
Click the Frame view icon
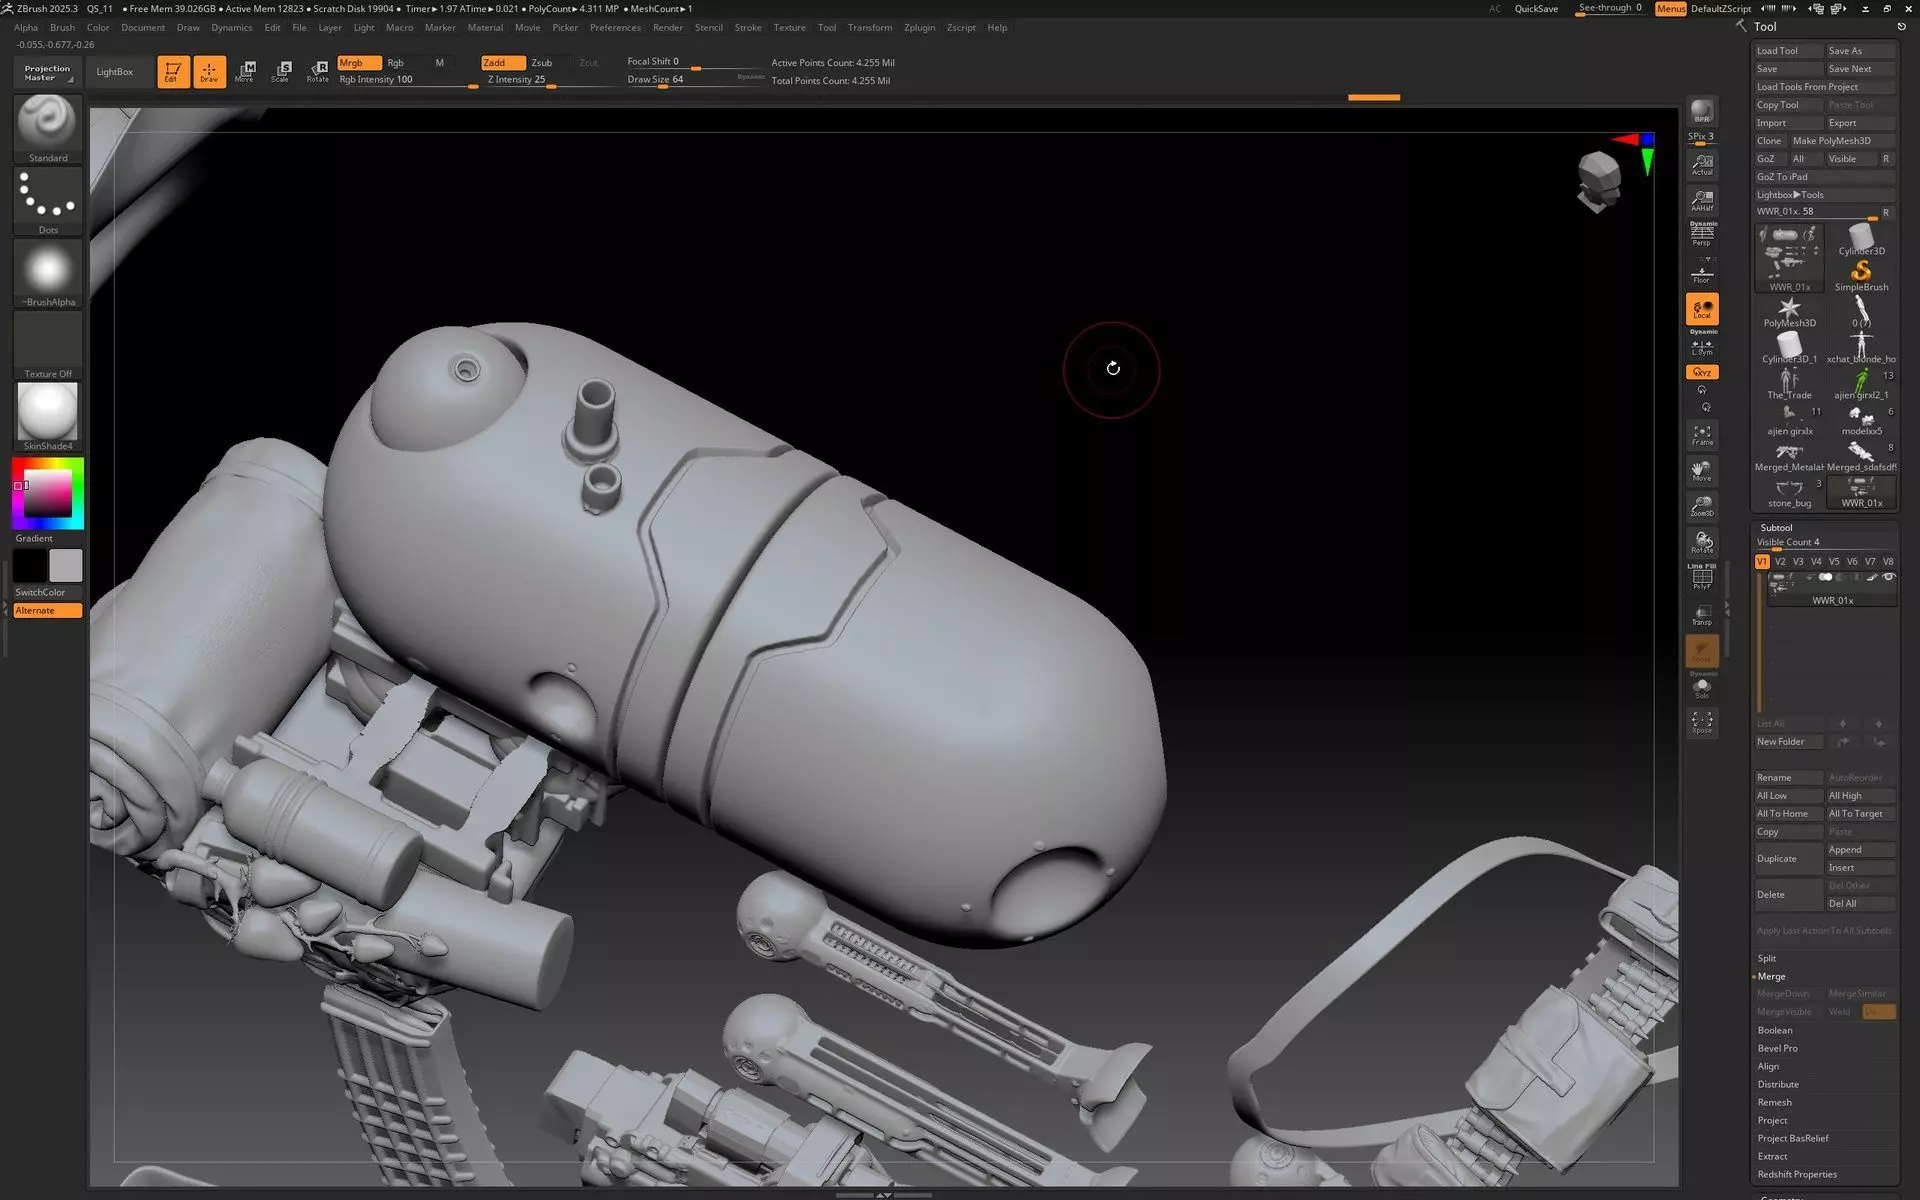pyautogui.click(x=1701, y=435)
